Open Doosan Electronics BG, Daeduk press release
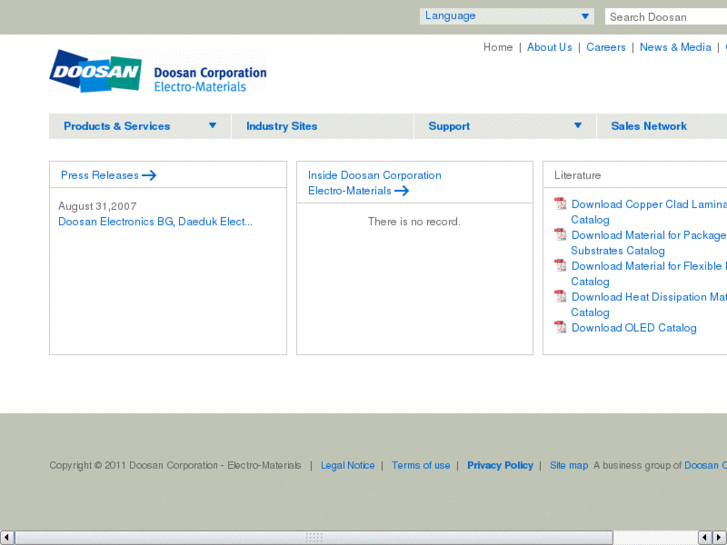 (x=155, y=222)
